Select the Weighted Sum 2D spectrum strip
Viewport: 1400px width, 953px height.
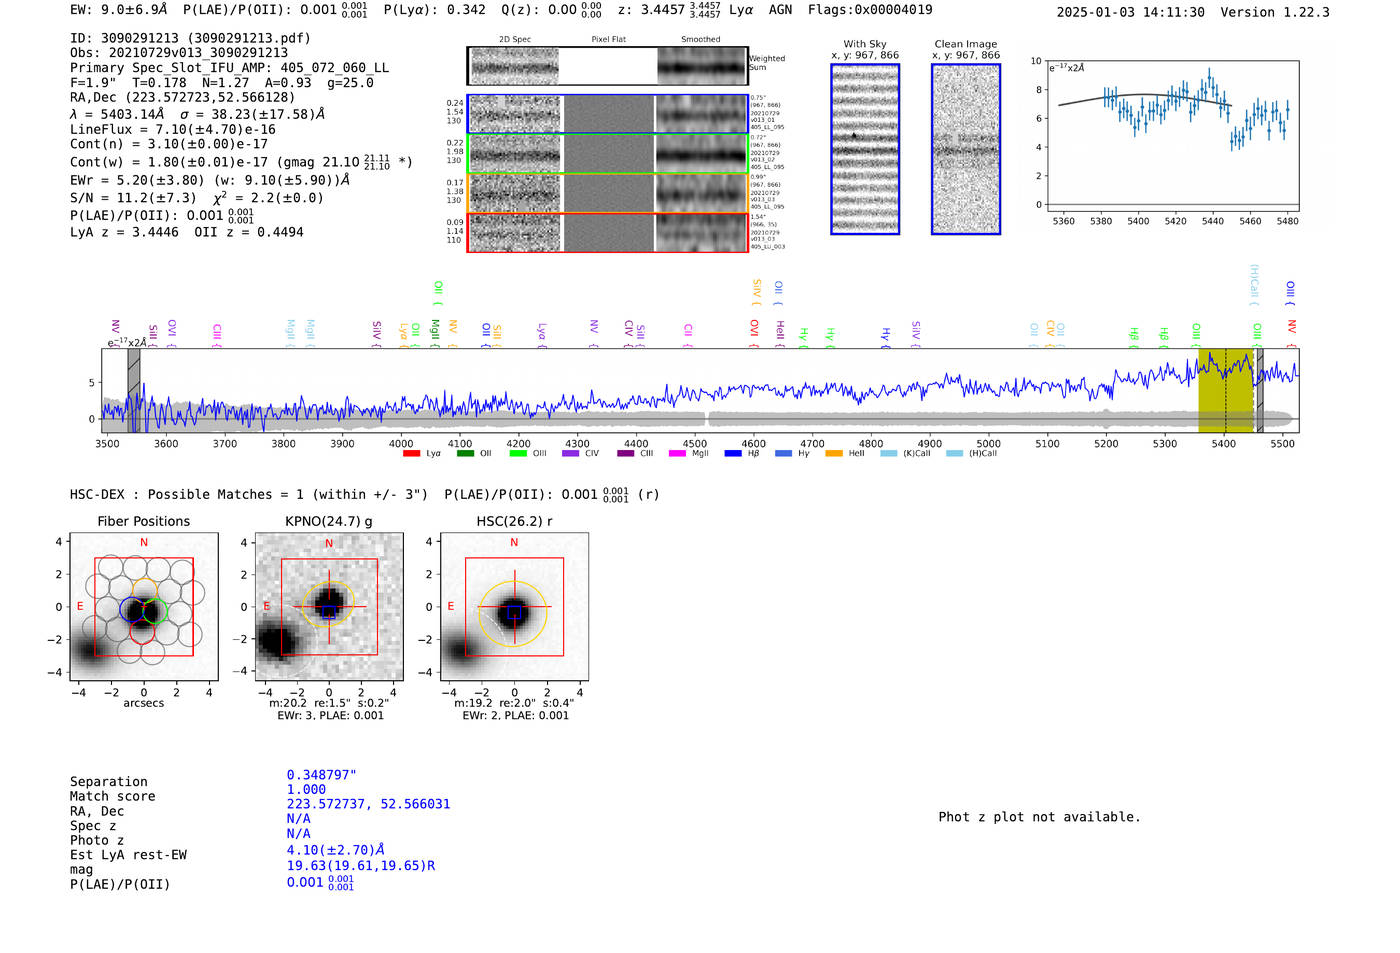tap(607, 66)
